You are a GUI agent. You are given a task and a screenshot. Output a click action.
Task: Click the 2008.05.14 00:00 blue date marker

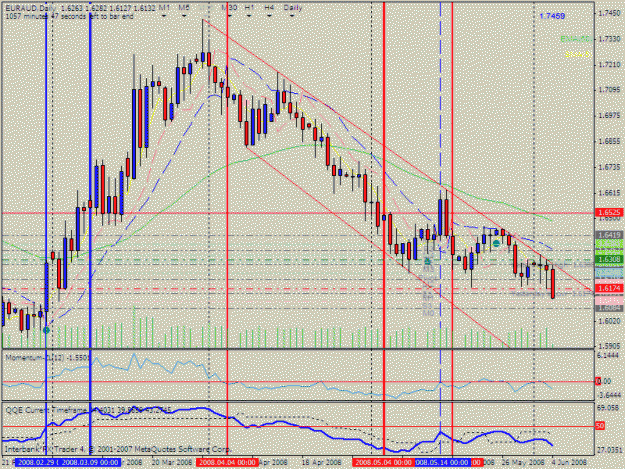click(x=442, y=462)
